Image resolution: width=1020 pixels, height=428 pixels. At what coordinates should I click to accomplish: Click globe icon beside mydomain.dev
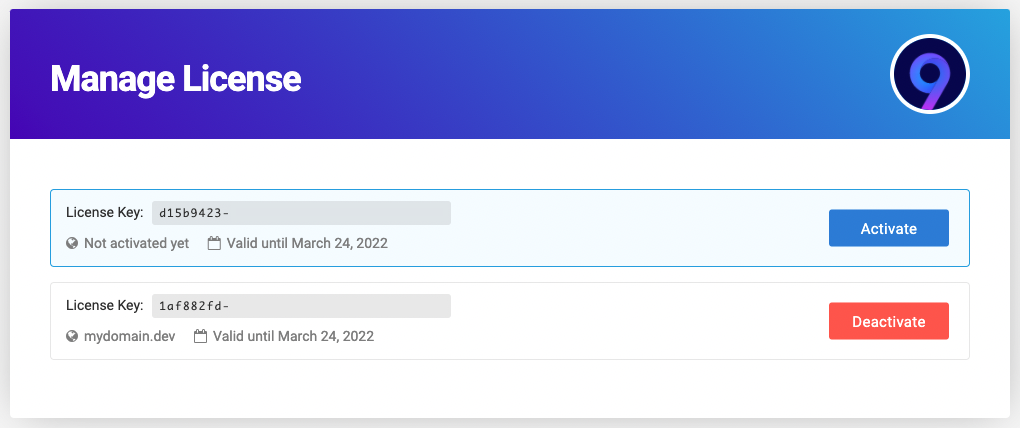click(72, 336)
